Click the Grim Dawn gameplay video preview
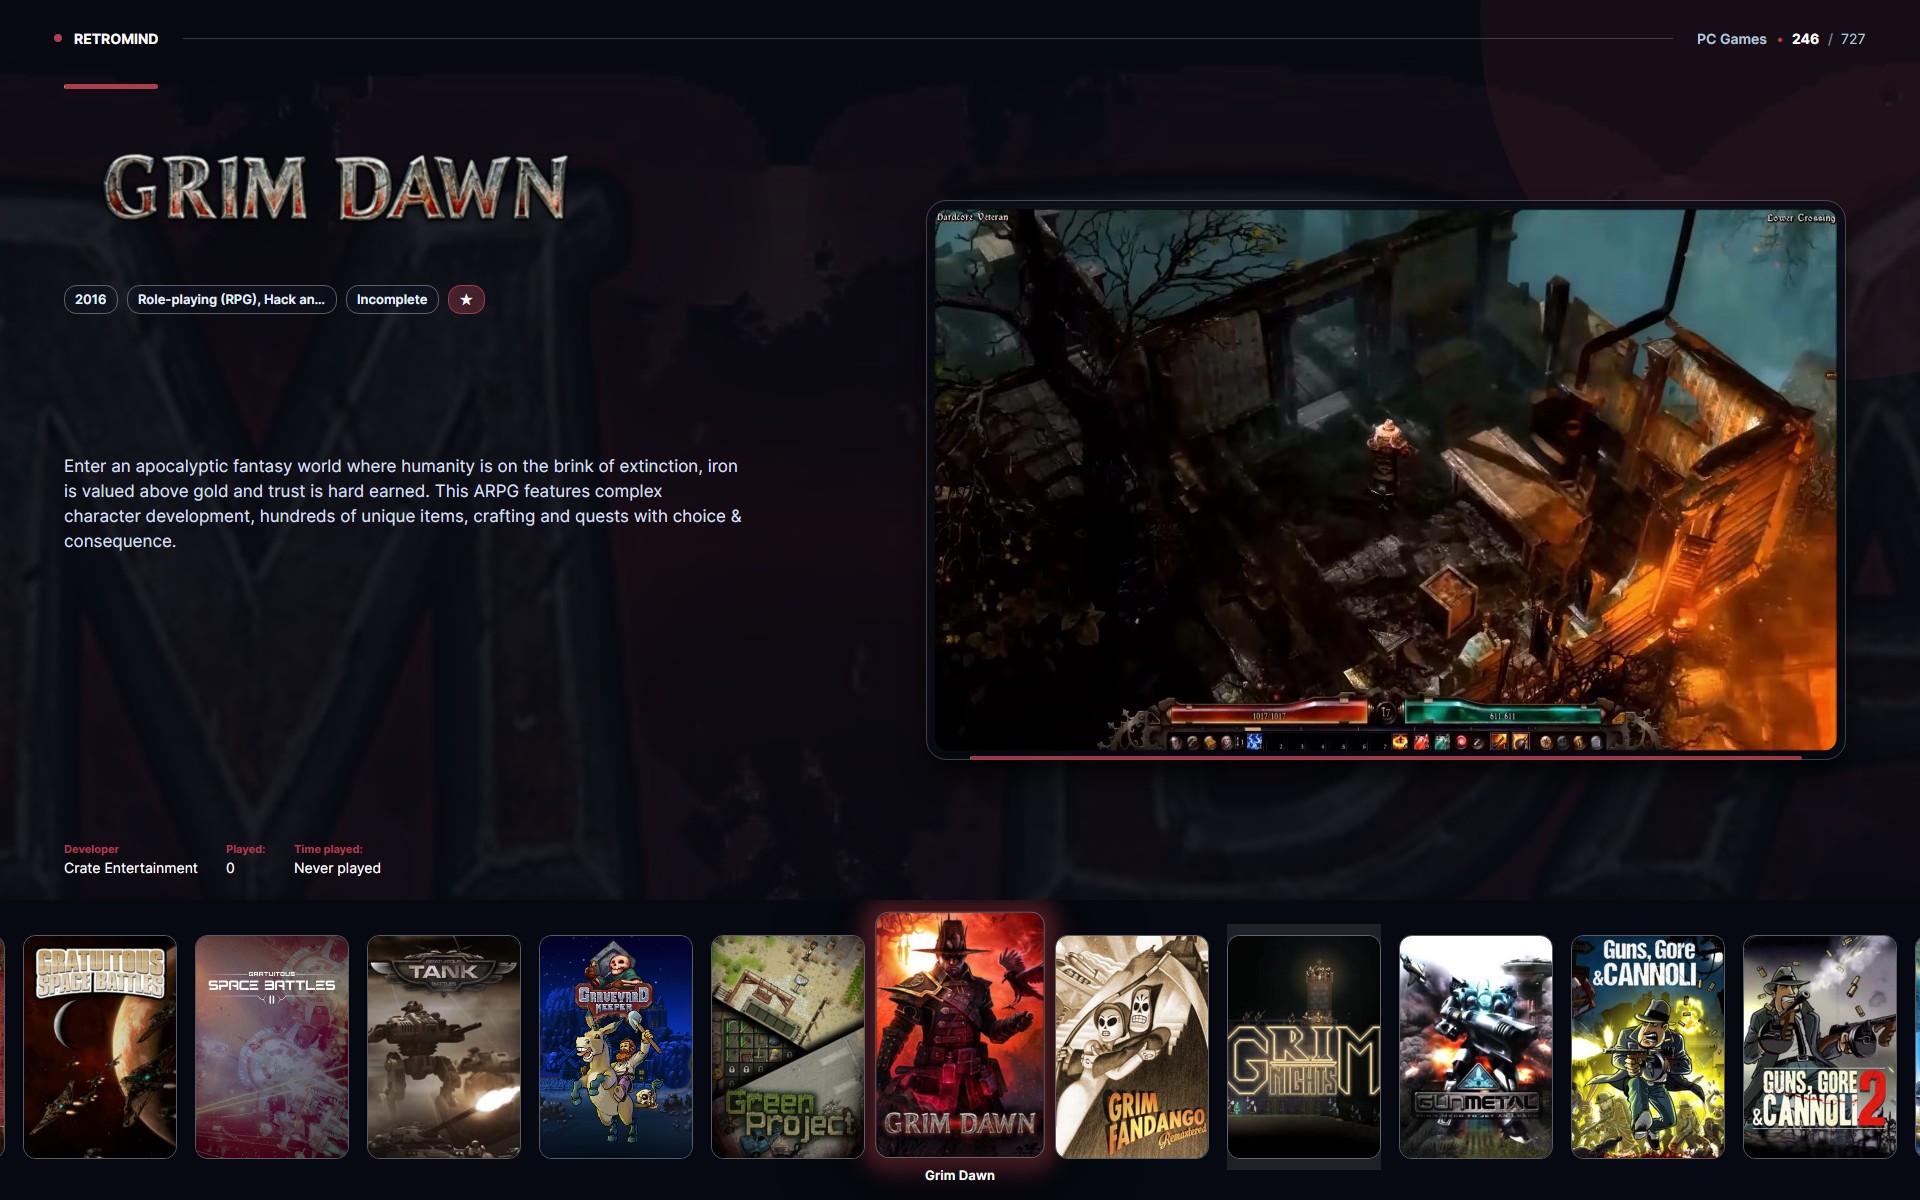The image size is (1920, 1200). 1385,479
